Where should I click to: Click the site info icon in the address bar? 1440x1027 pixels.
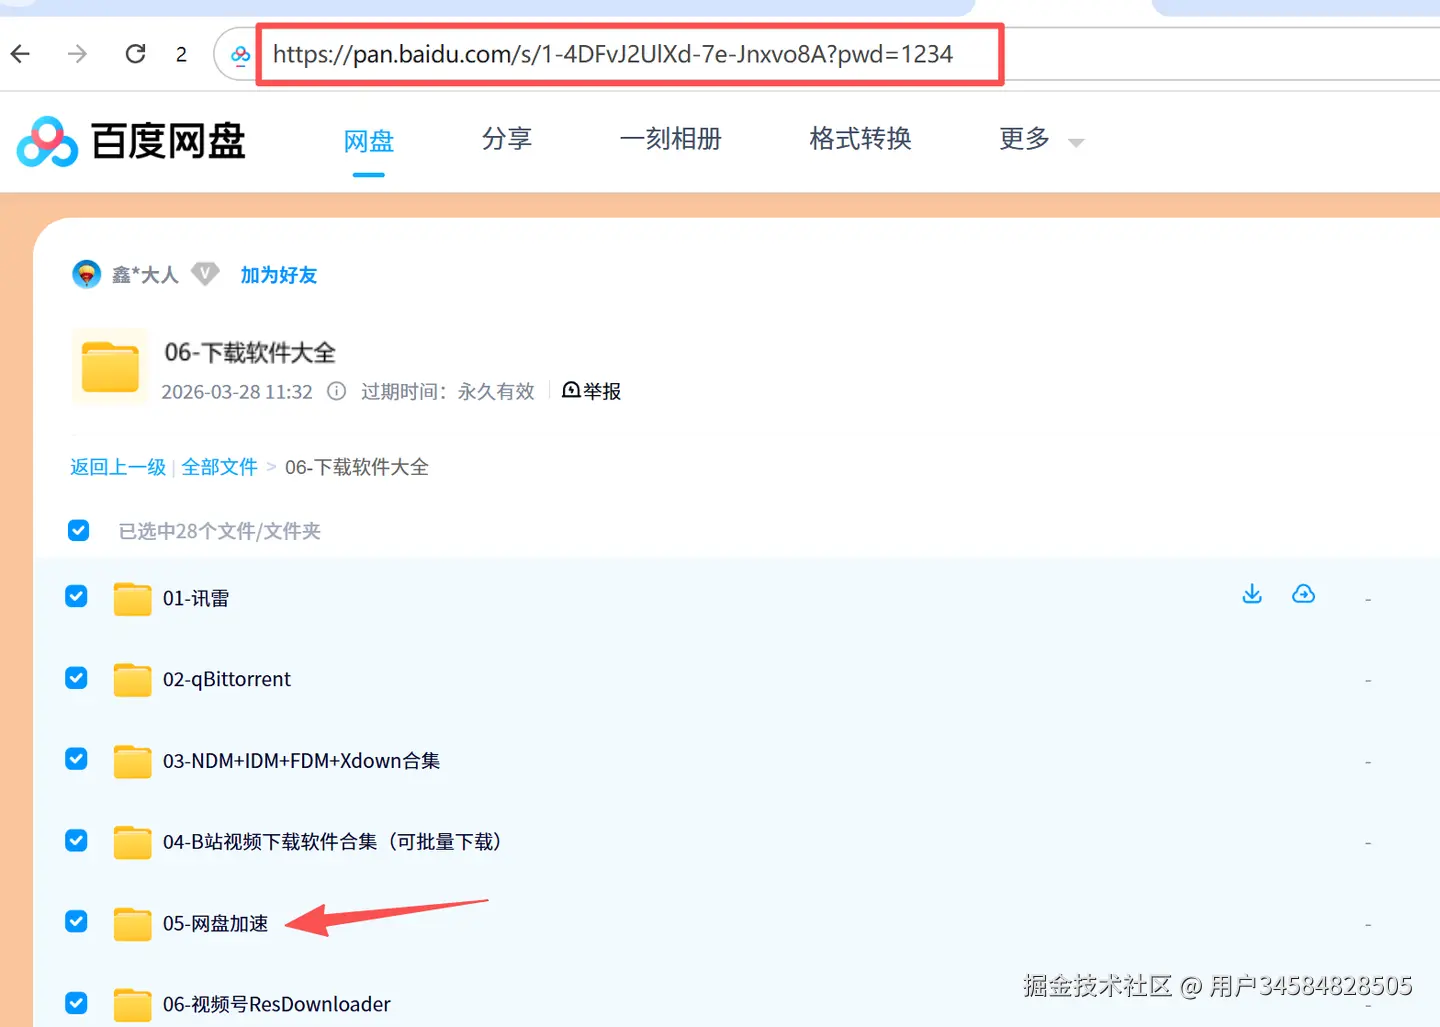240,55
